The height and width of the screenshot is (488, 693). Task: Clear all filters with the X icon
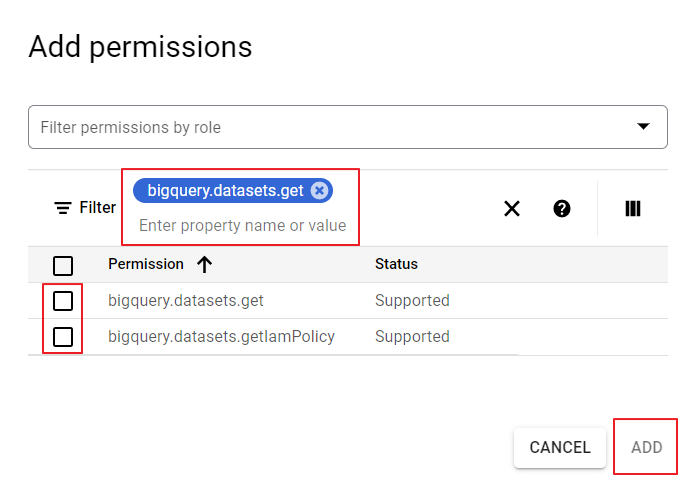tap(512, 208)
